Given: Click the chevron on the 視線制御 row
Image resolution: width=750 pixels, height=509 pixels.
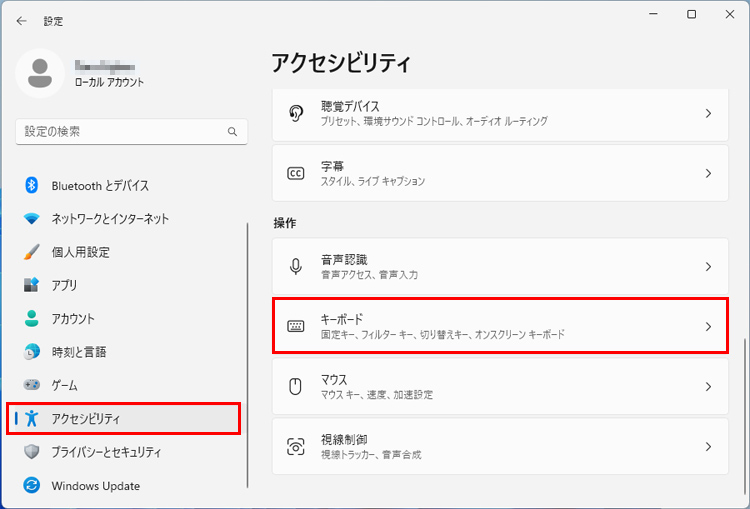Looking at the screenshot, I should click(708, 447).
